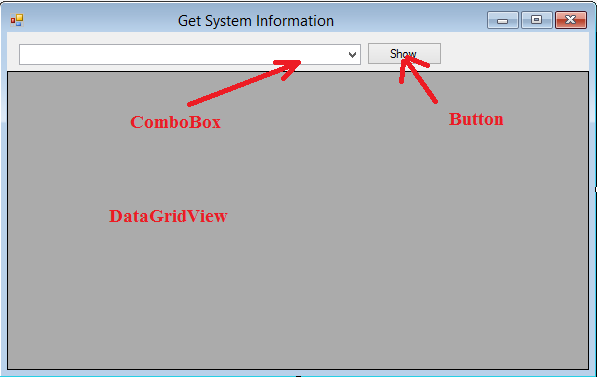Minimize the Get System Information window
Image resolution: width=597 pixels, height=377 pixels.
(x=503, y=20)
